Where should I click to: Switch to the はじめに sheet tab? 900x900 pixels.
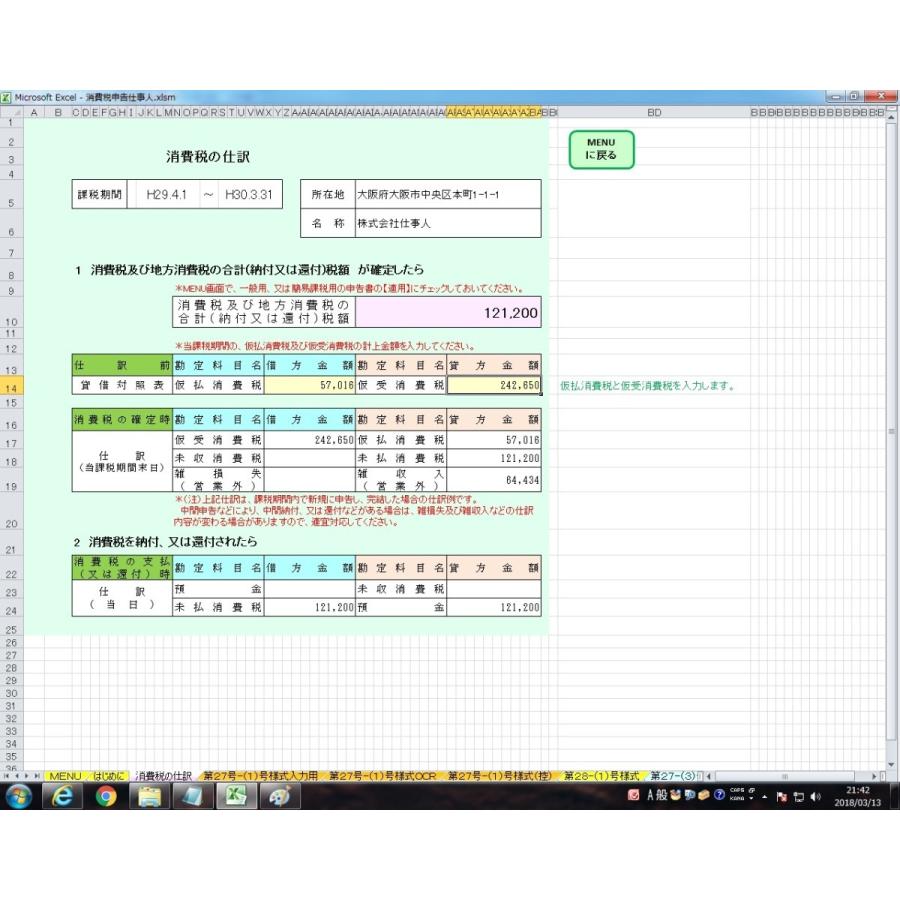[109, 776]
